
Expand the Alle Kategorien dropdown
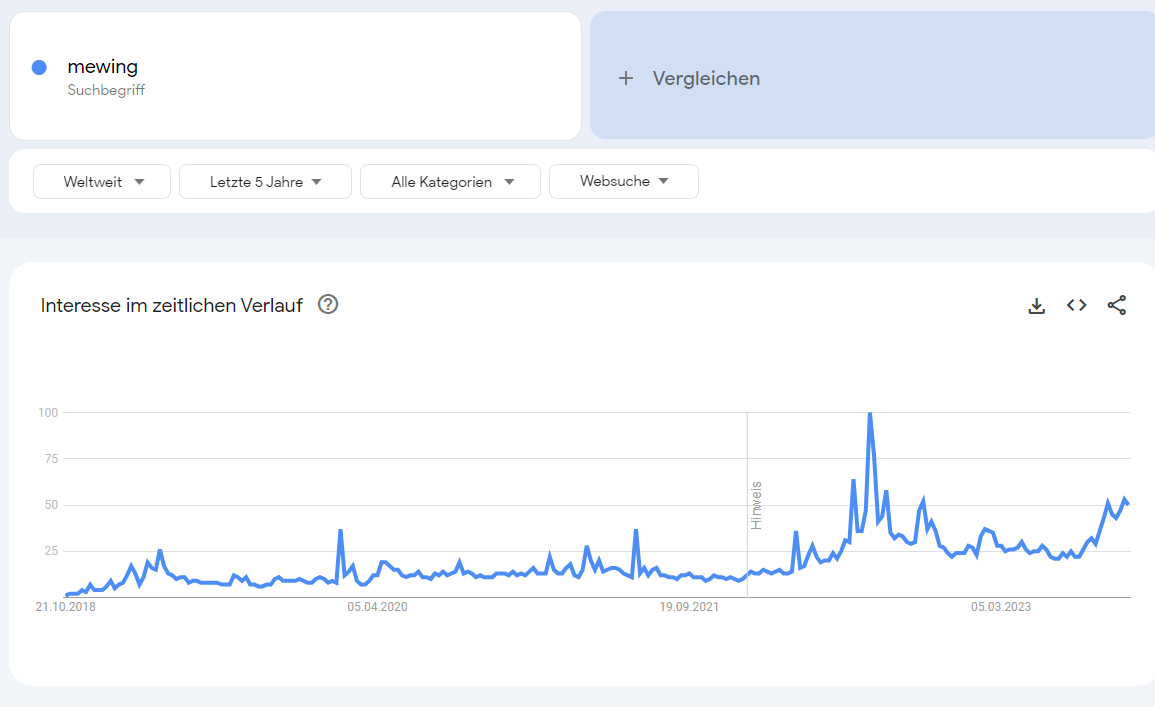(450, 181)
